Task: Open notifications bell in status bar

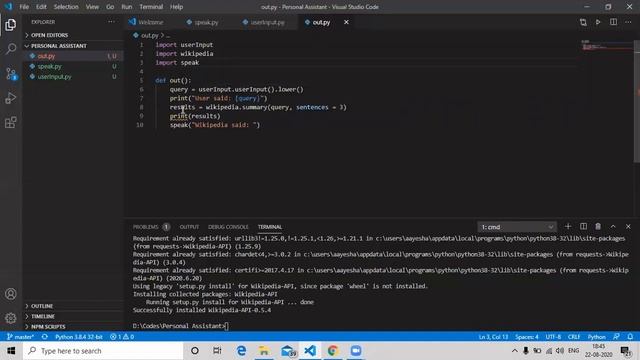Action: click(x=630, y=337)
